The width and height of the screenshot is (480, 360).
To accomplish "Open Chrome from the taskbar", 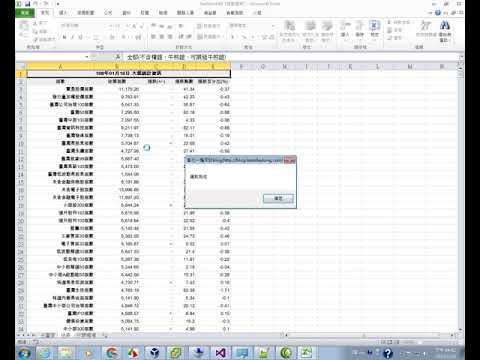I will click(x=111, y=353).
